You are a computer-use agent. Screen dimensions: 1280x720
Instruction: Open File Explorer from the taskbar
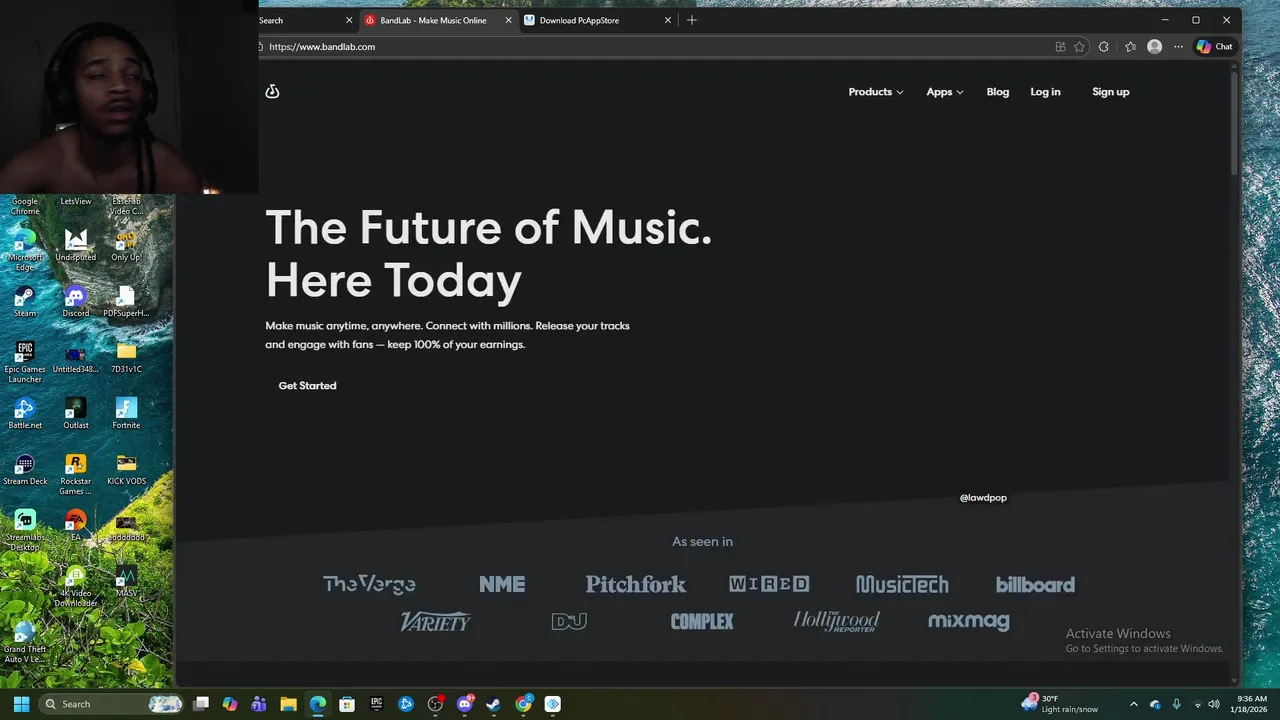288,704
